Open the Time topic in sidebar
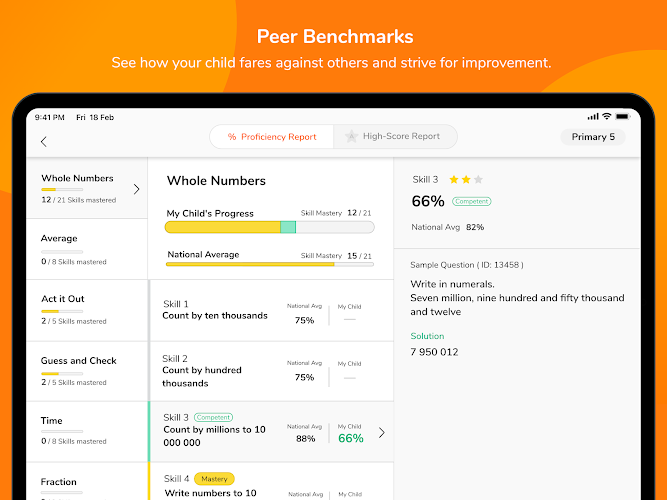Image resolution: width=667 pixels, height=500 pixels. (x=87, y=431)
